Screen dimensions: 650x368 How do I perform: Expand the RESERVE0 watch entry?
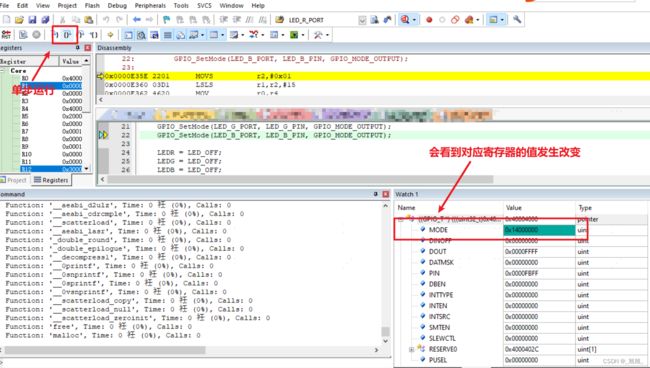click(412, 349)
